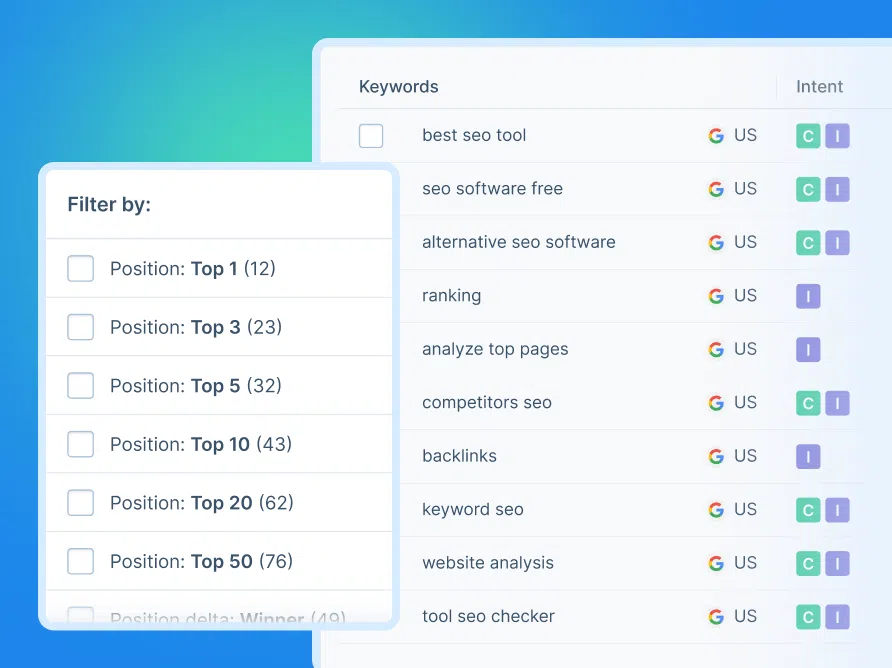Image resolution: width=892 pixels, height=668 pixels.
Task: Enable Position: Top 1 filter checkbox
Action: (x=81, y=269)
